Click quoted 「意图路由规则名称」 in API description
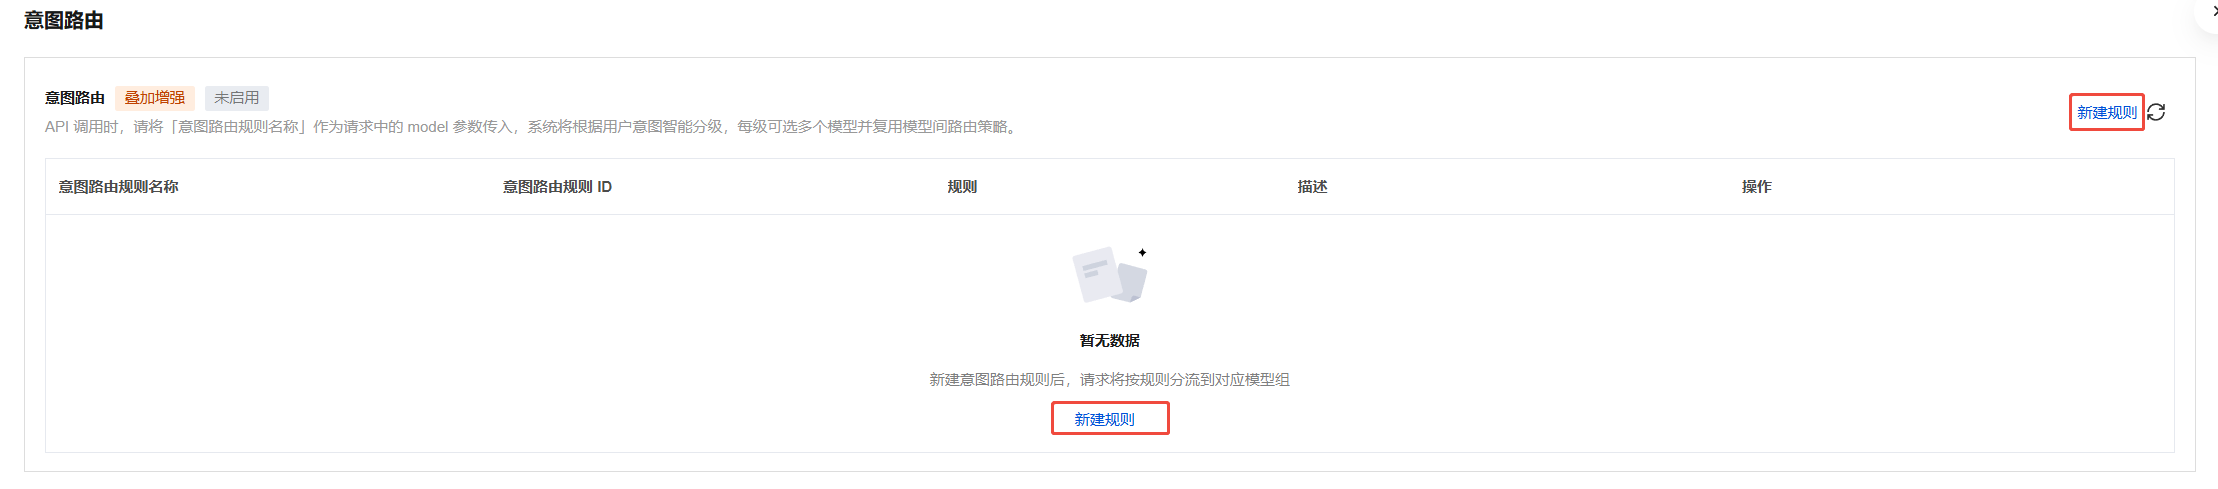Screen dimensions: 2218x489 (x=237, y=127)
